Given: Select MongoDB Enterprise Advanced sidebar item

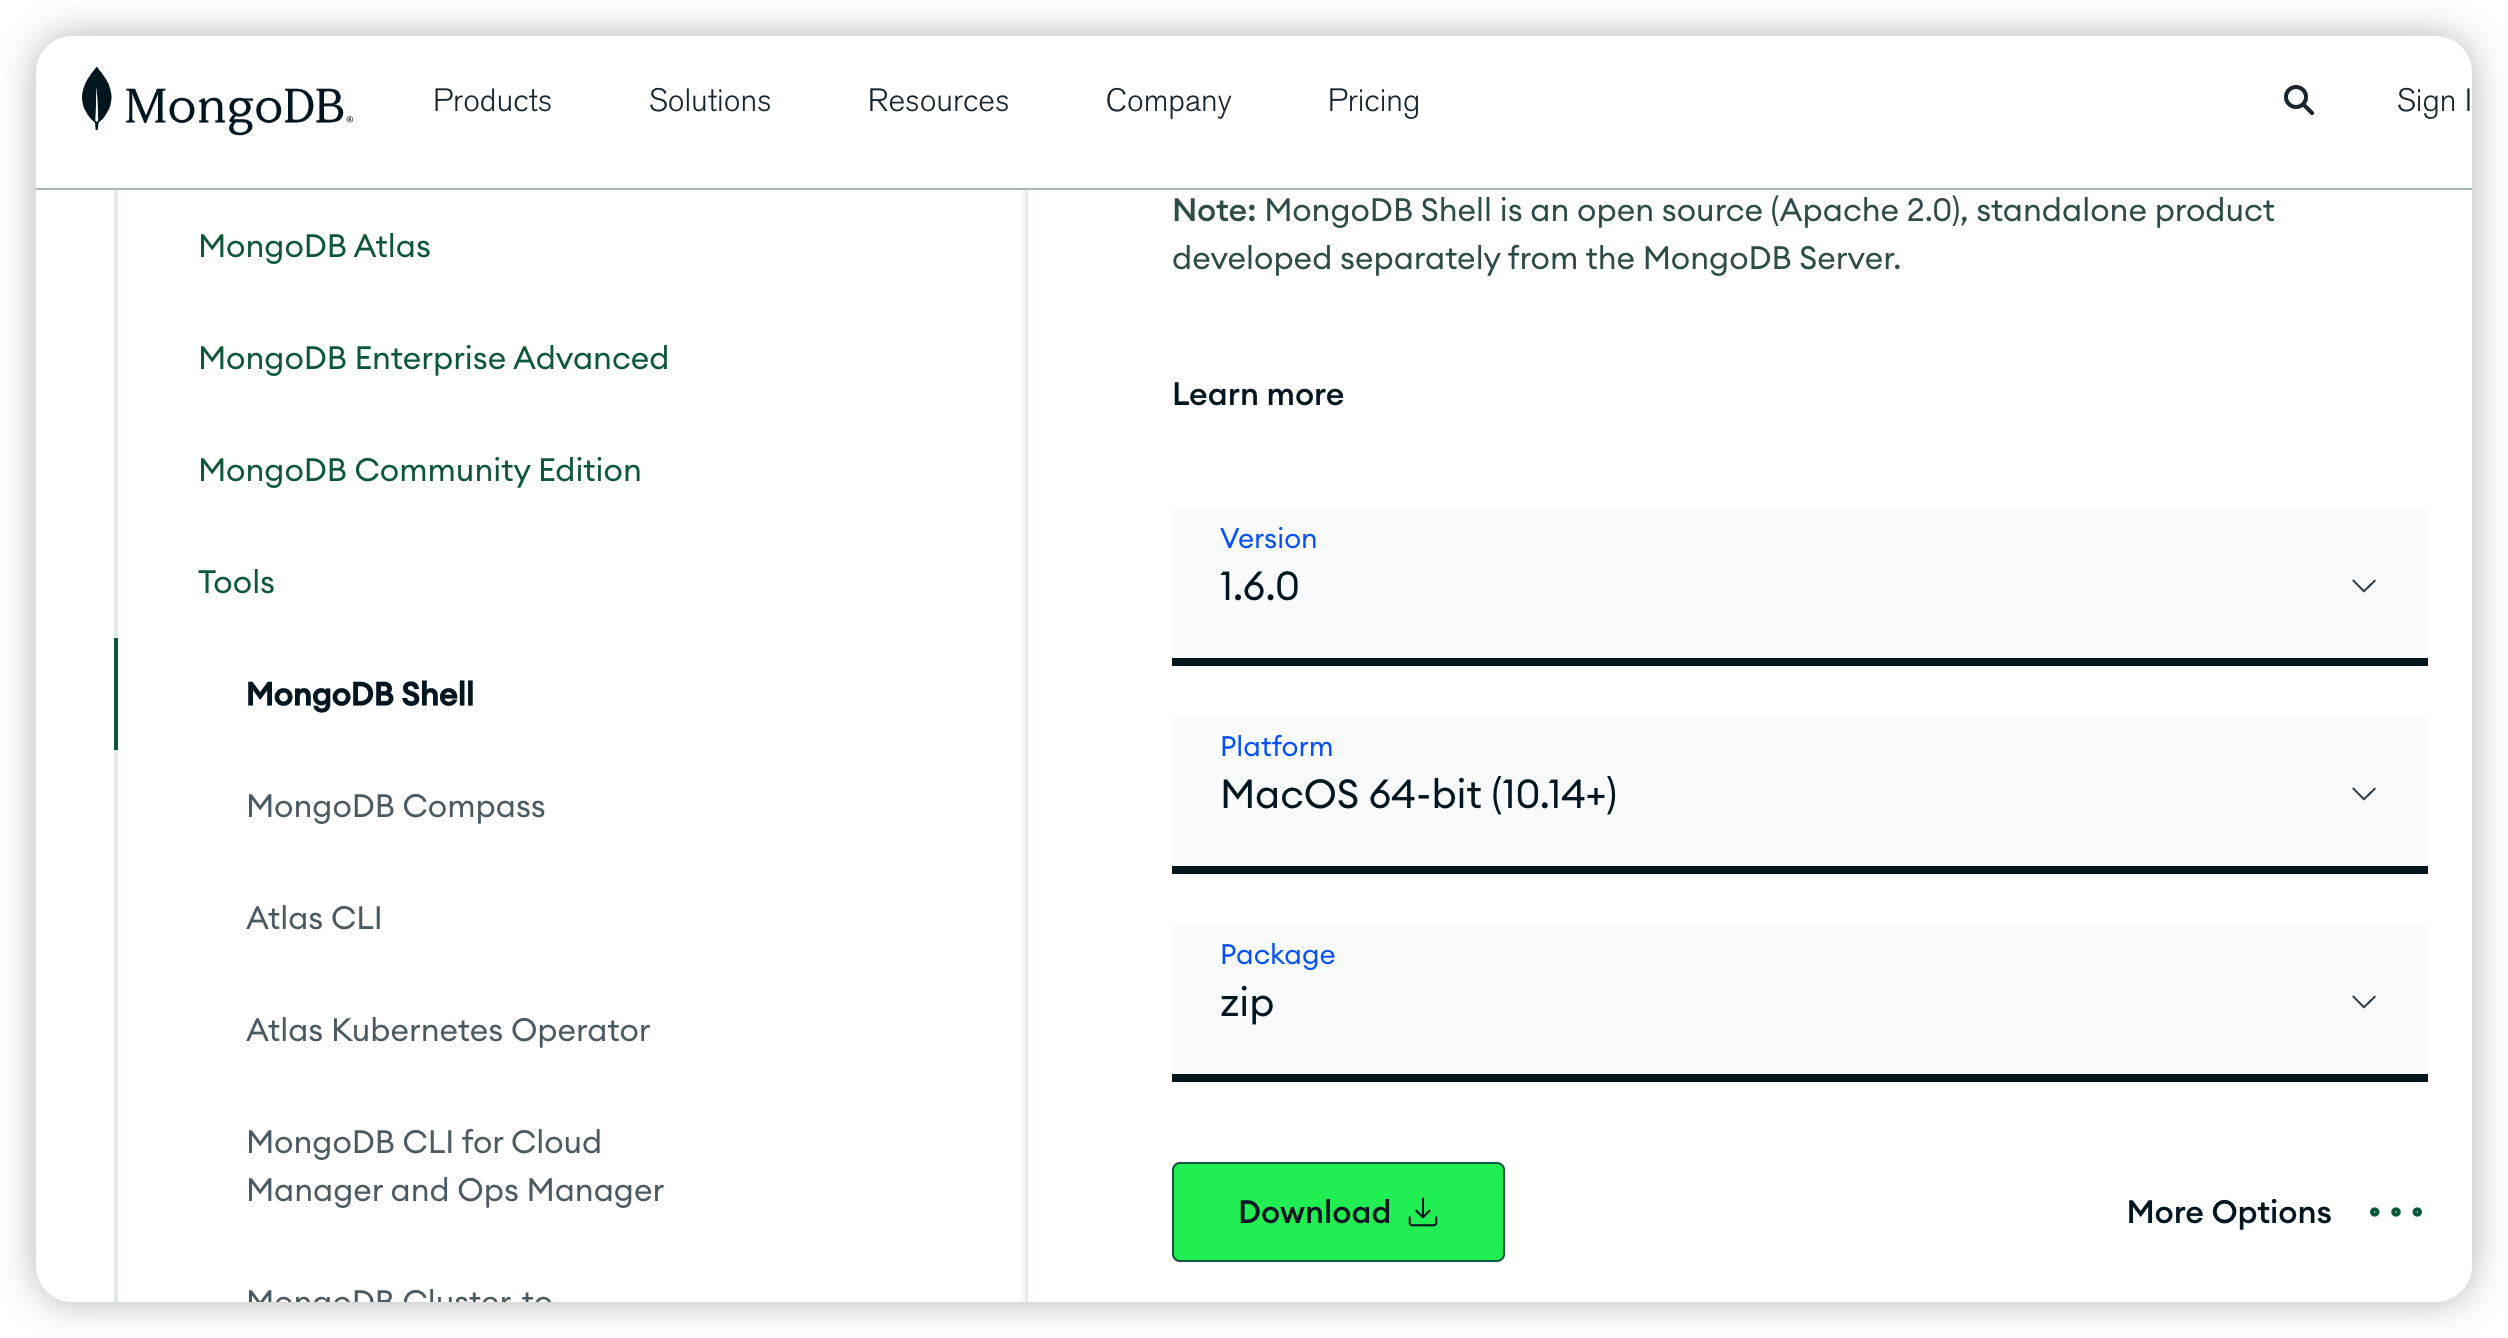Looking at the screenshot, I should tap(433, 358).
